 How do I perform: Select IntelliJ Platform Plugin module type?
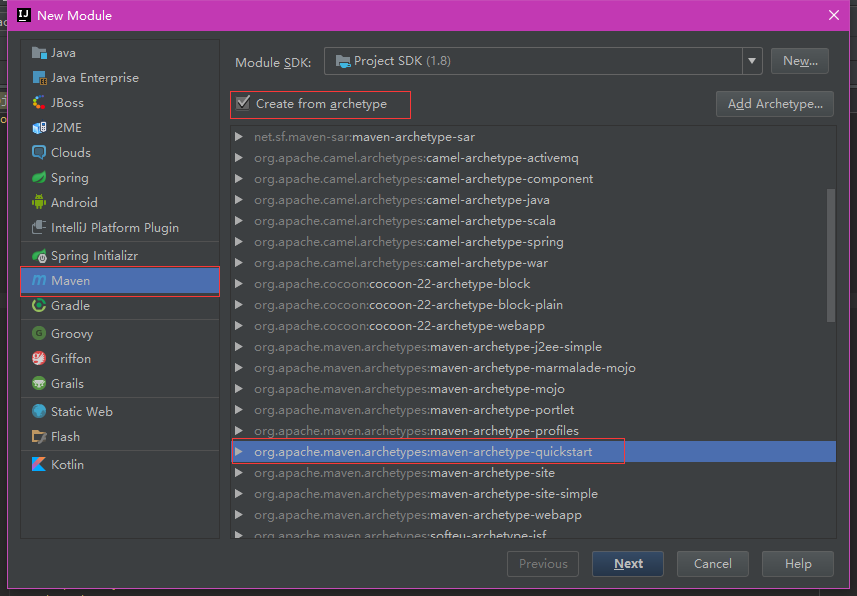click(114, 228)
